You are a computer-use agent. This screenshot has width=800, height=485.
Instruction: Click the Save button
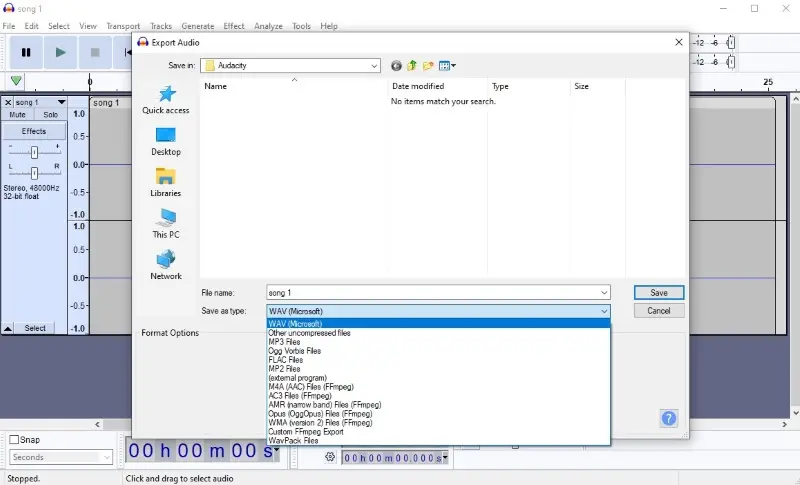tap(659, 293)
